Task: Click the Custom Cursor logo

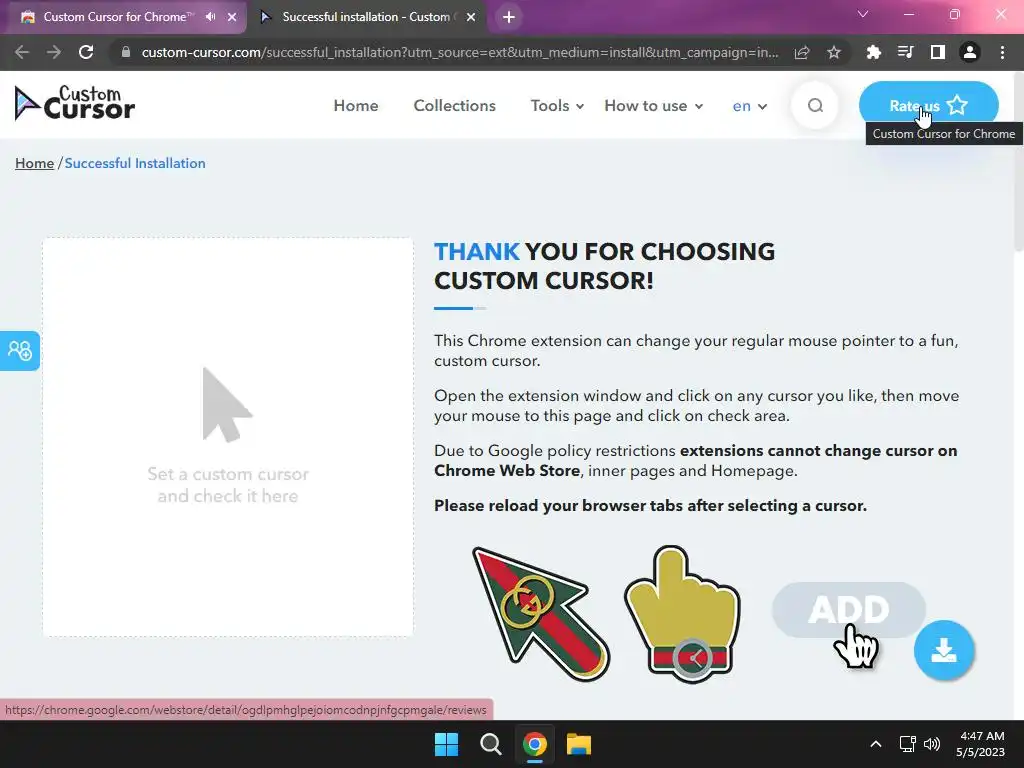Action: 74,103
